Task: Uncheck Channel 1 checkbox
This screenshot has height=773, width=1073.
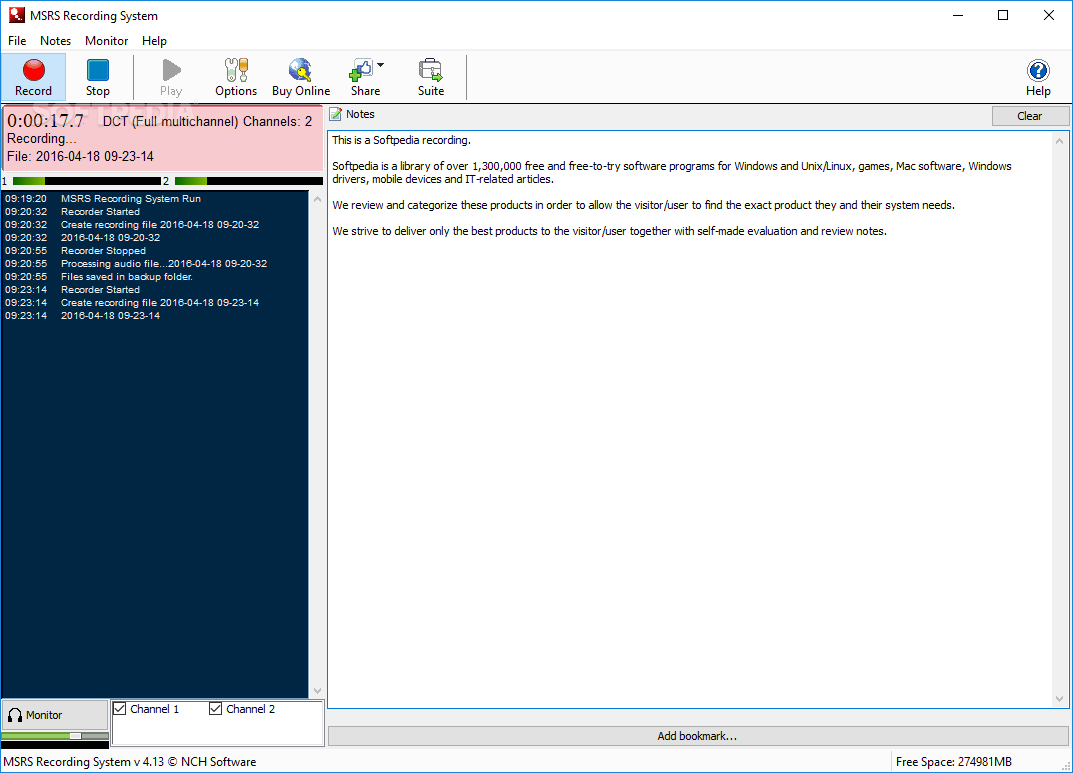Action: [120, 709]
